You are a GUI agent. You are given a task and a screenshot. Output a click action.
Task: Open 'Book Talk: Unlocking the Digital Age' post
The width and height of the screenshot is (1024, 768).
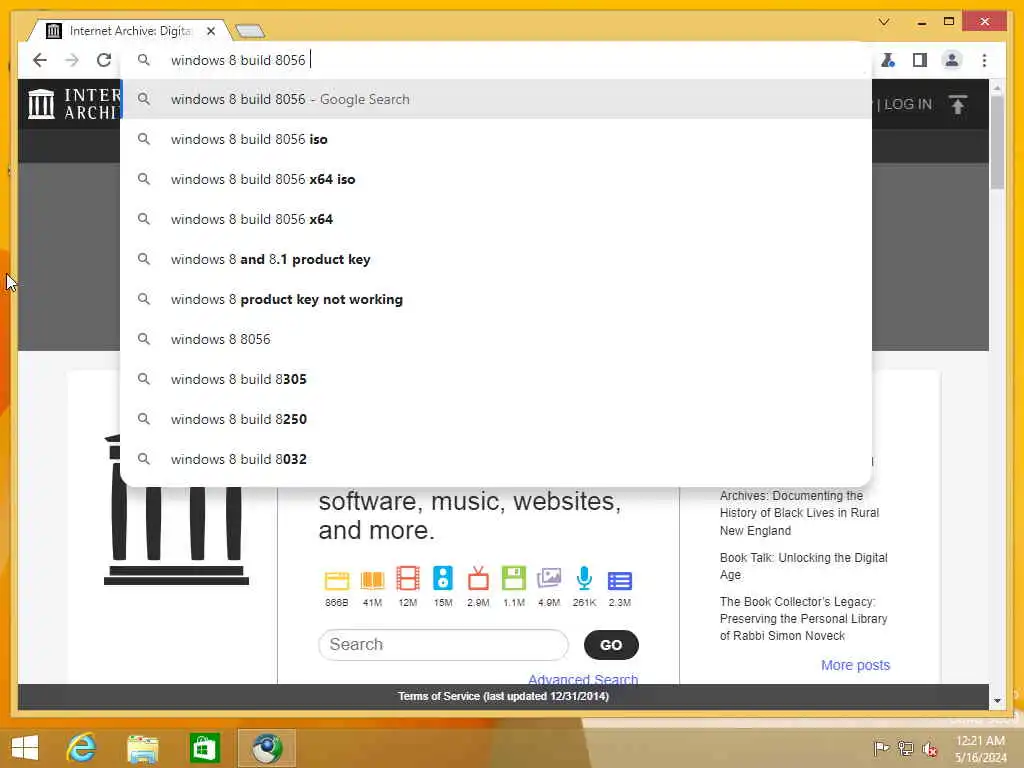point(803,566)
